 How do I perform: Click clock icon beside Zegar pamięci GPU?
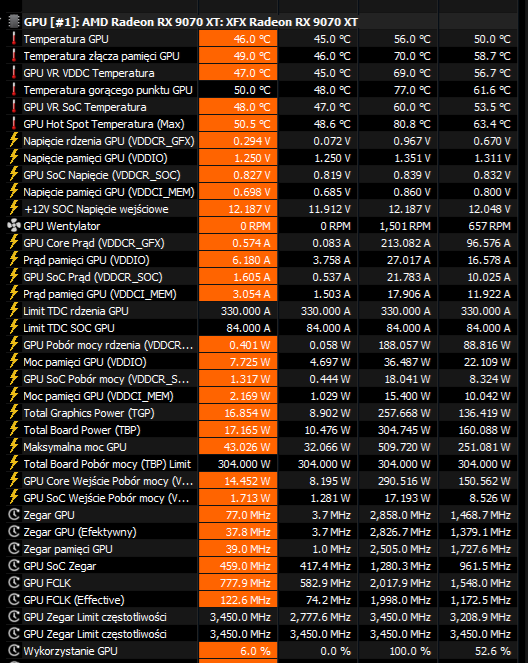[x=14, y=548]
